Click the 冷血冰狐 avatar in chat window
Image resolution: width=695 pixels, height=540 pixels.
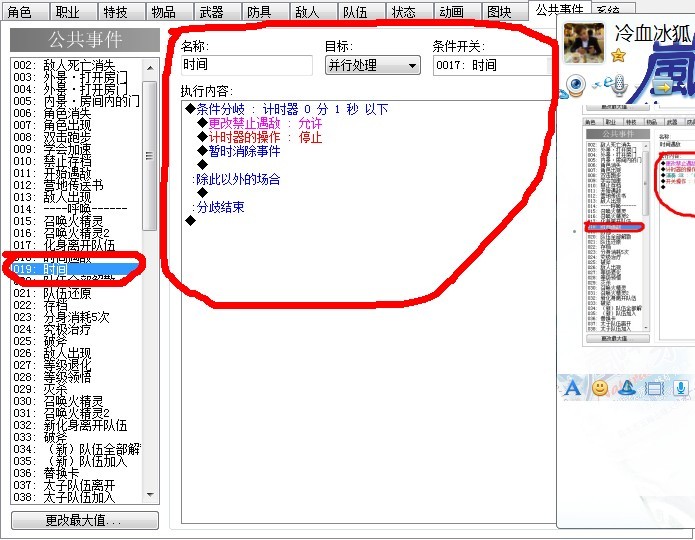click(584, 43)
